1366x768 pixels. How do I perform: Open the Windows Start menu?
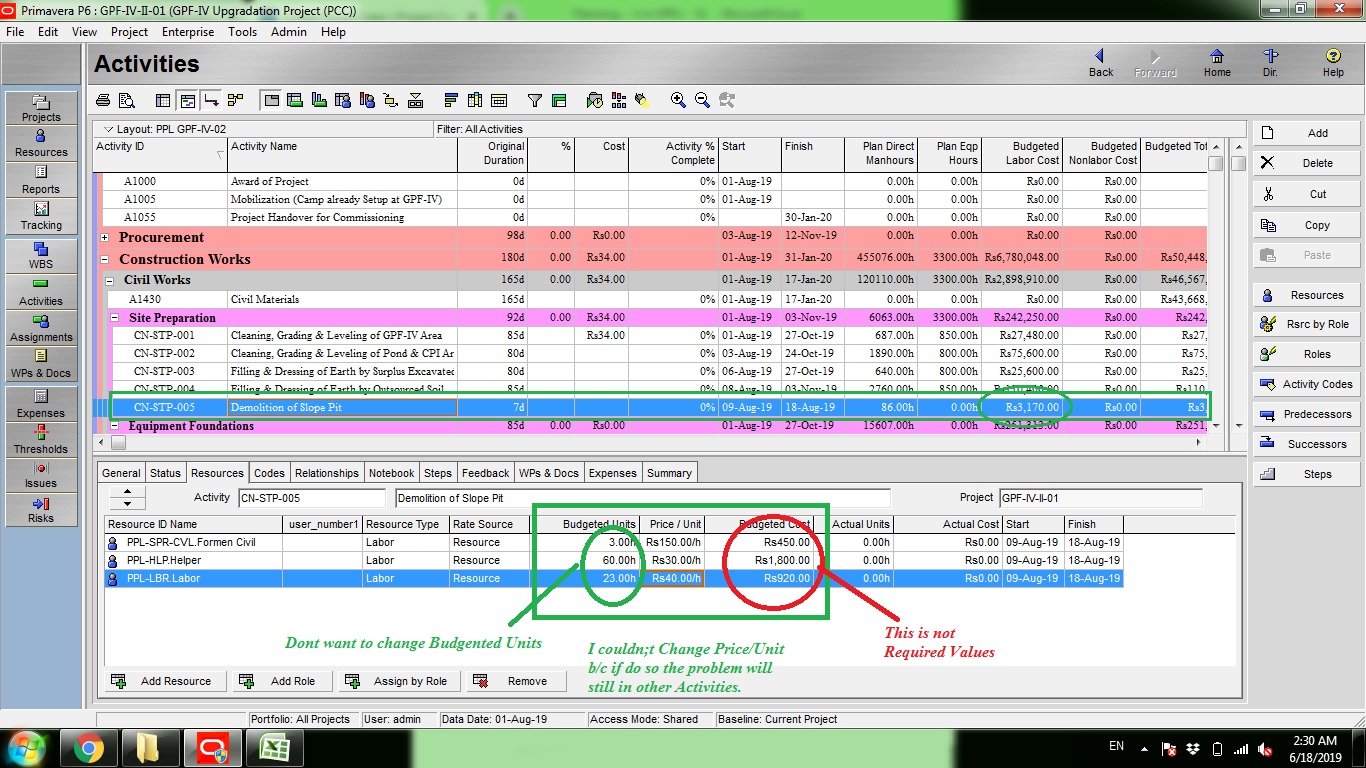25,748
